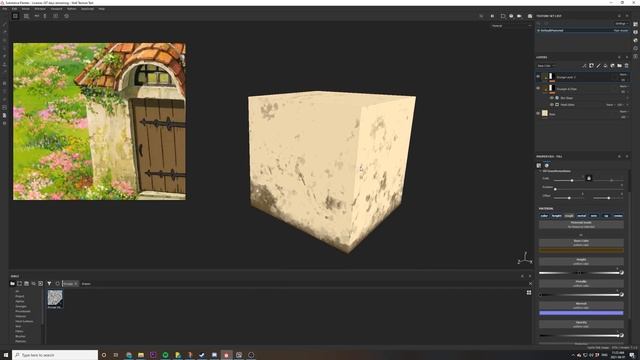
Task: Open the Viewport menu
Action: 56,9
